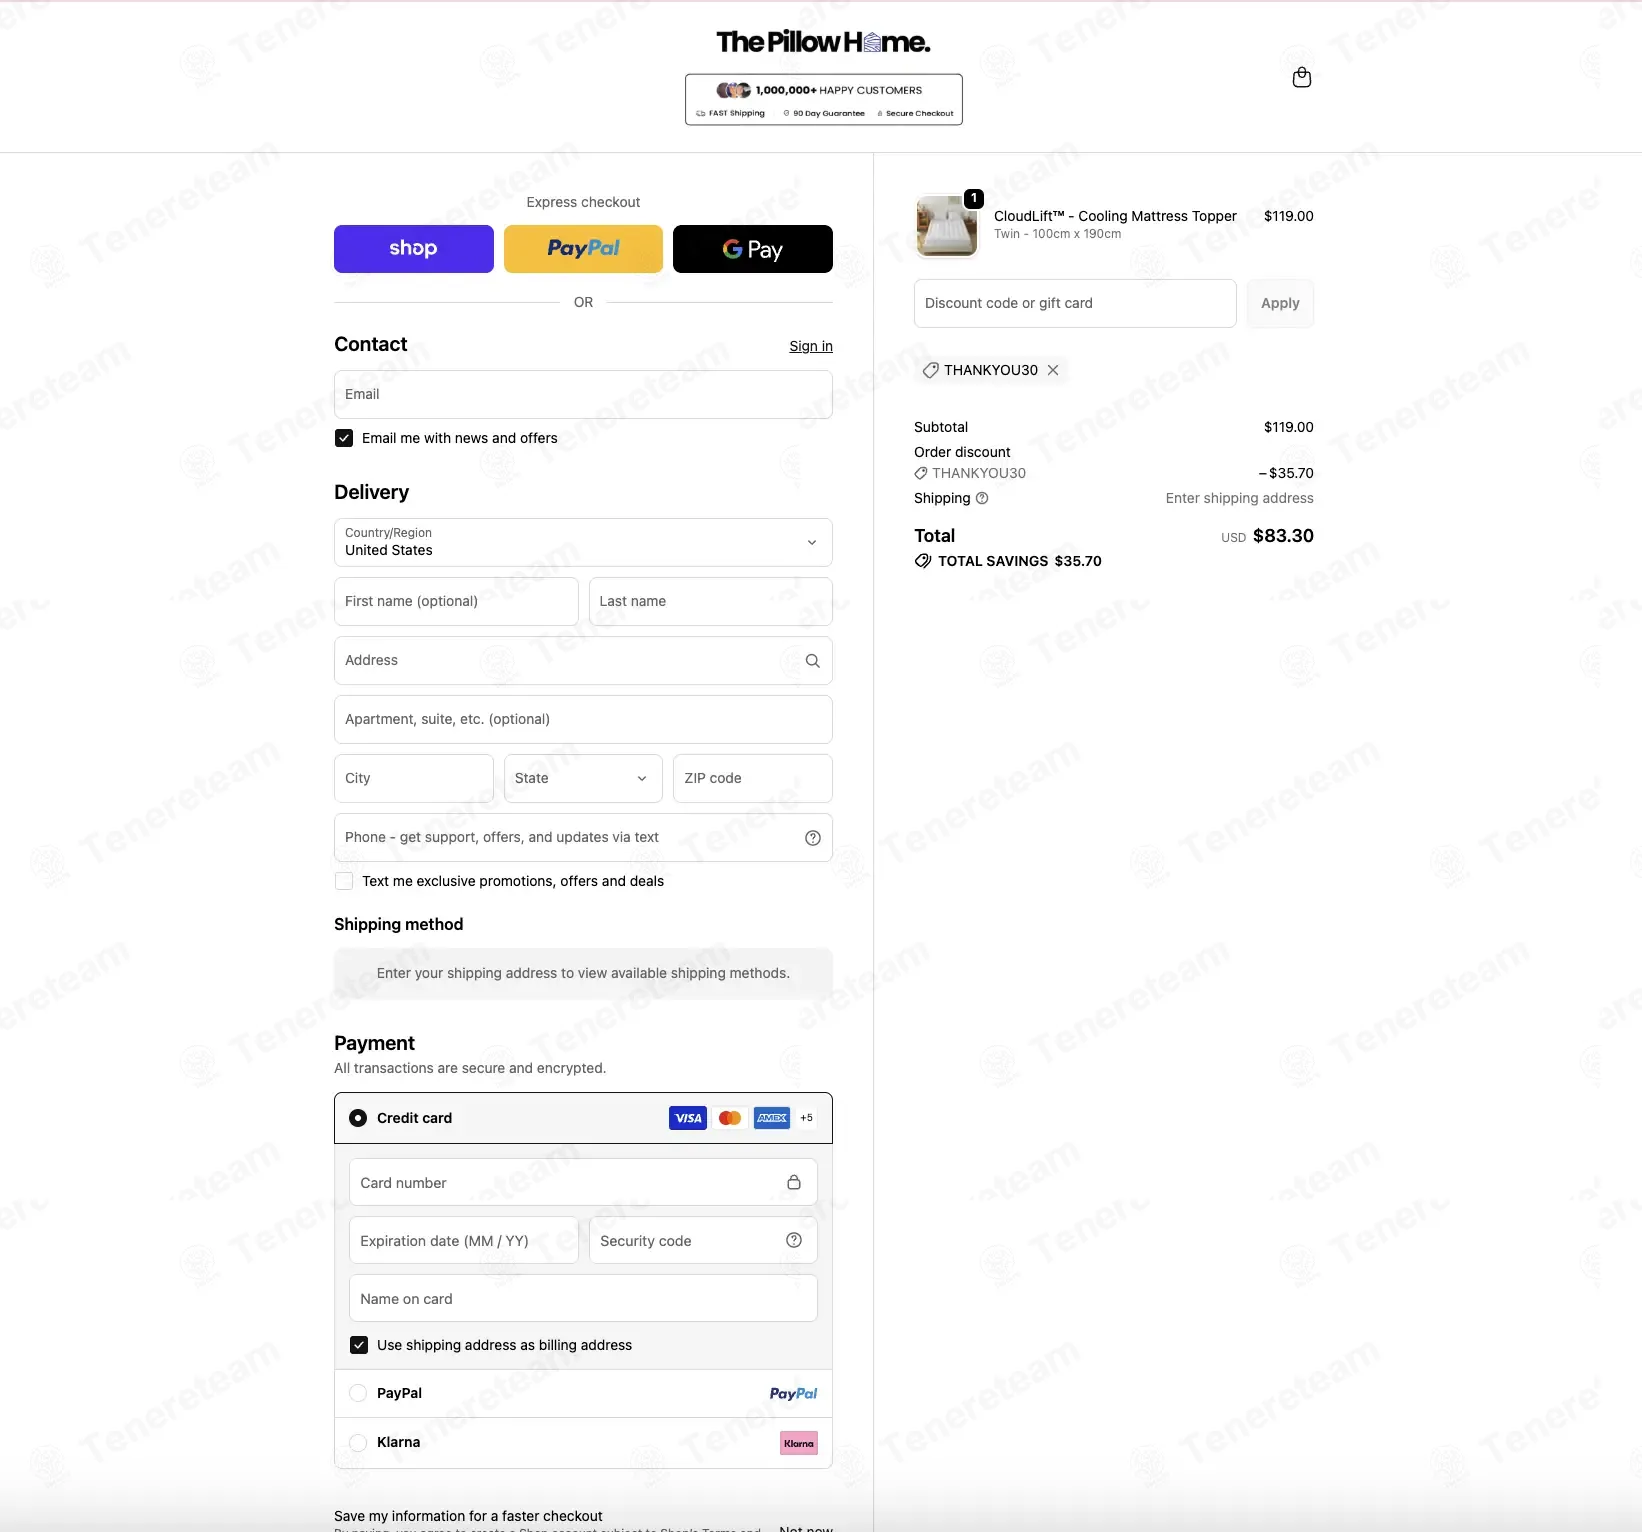Remove the THANKYOU30 discount code
The height and width of the screenshot is (1532, 1642).
tap(1053, 370)
